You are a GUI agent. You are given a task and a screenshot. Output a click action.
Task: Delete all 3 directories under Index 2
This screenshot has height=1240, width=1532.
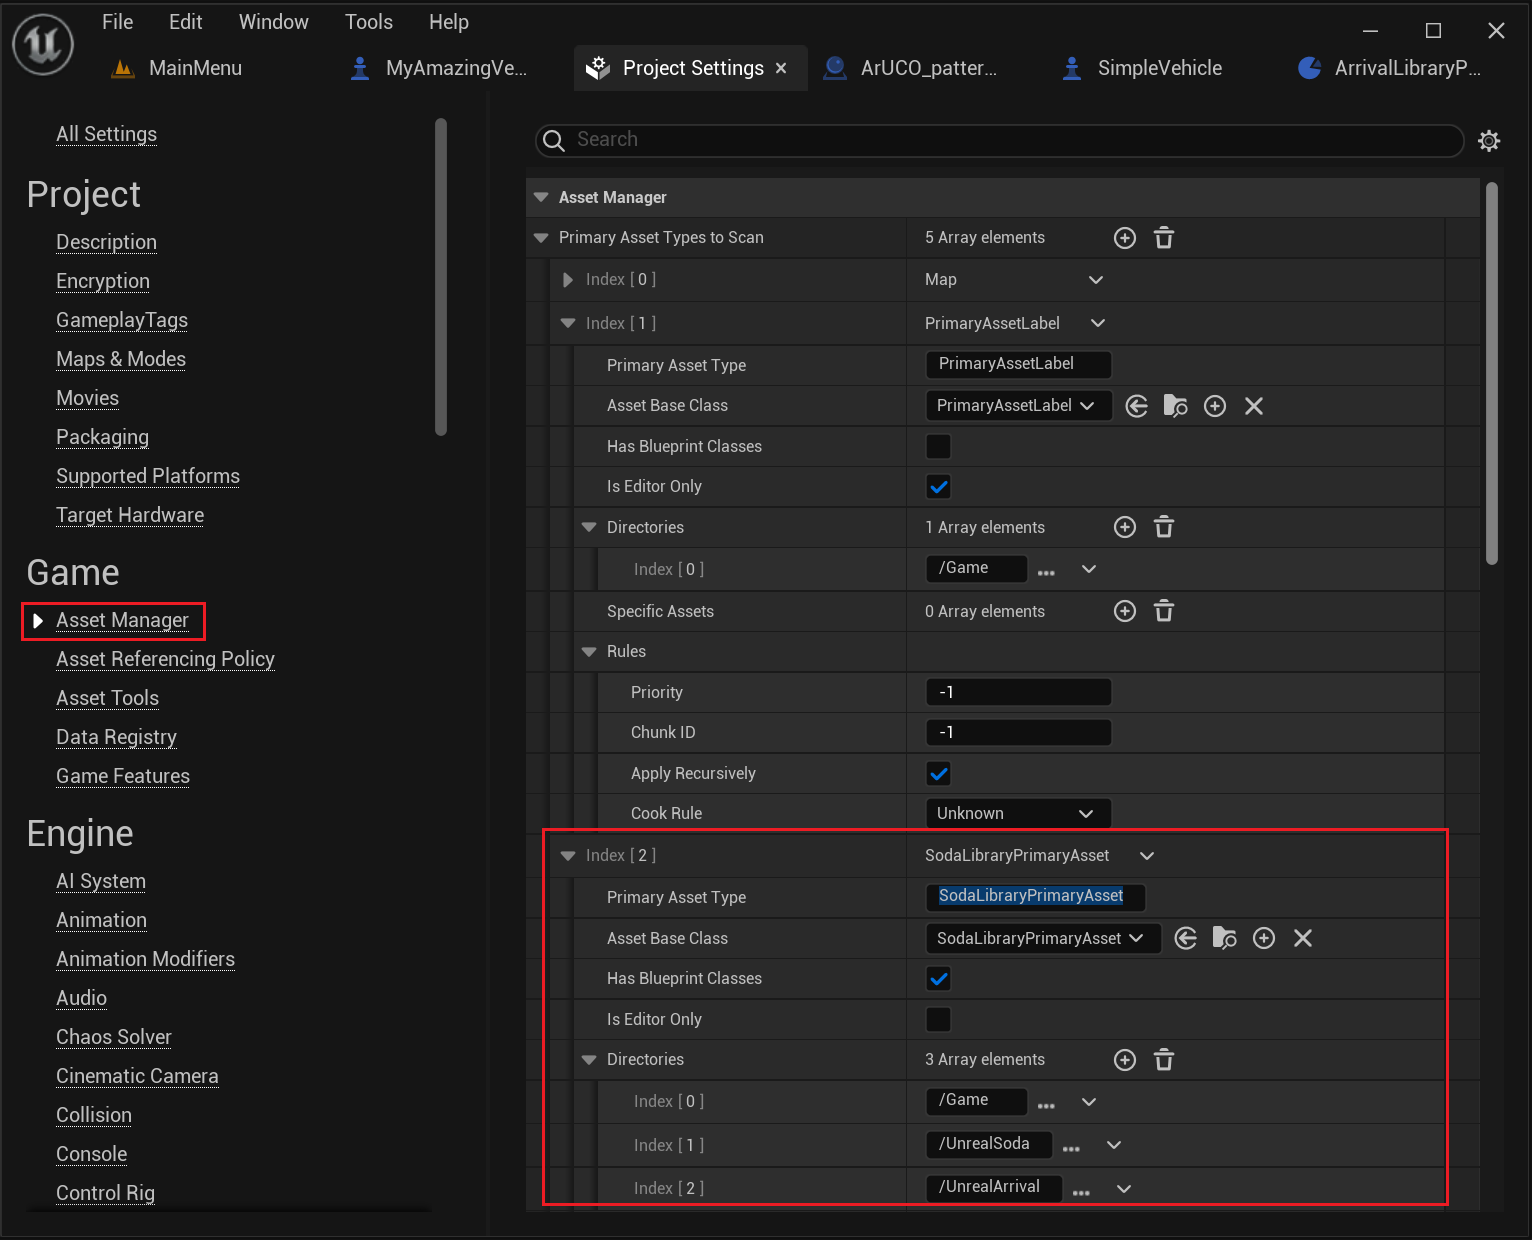point(1164,1060)
